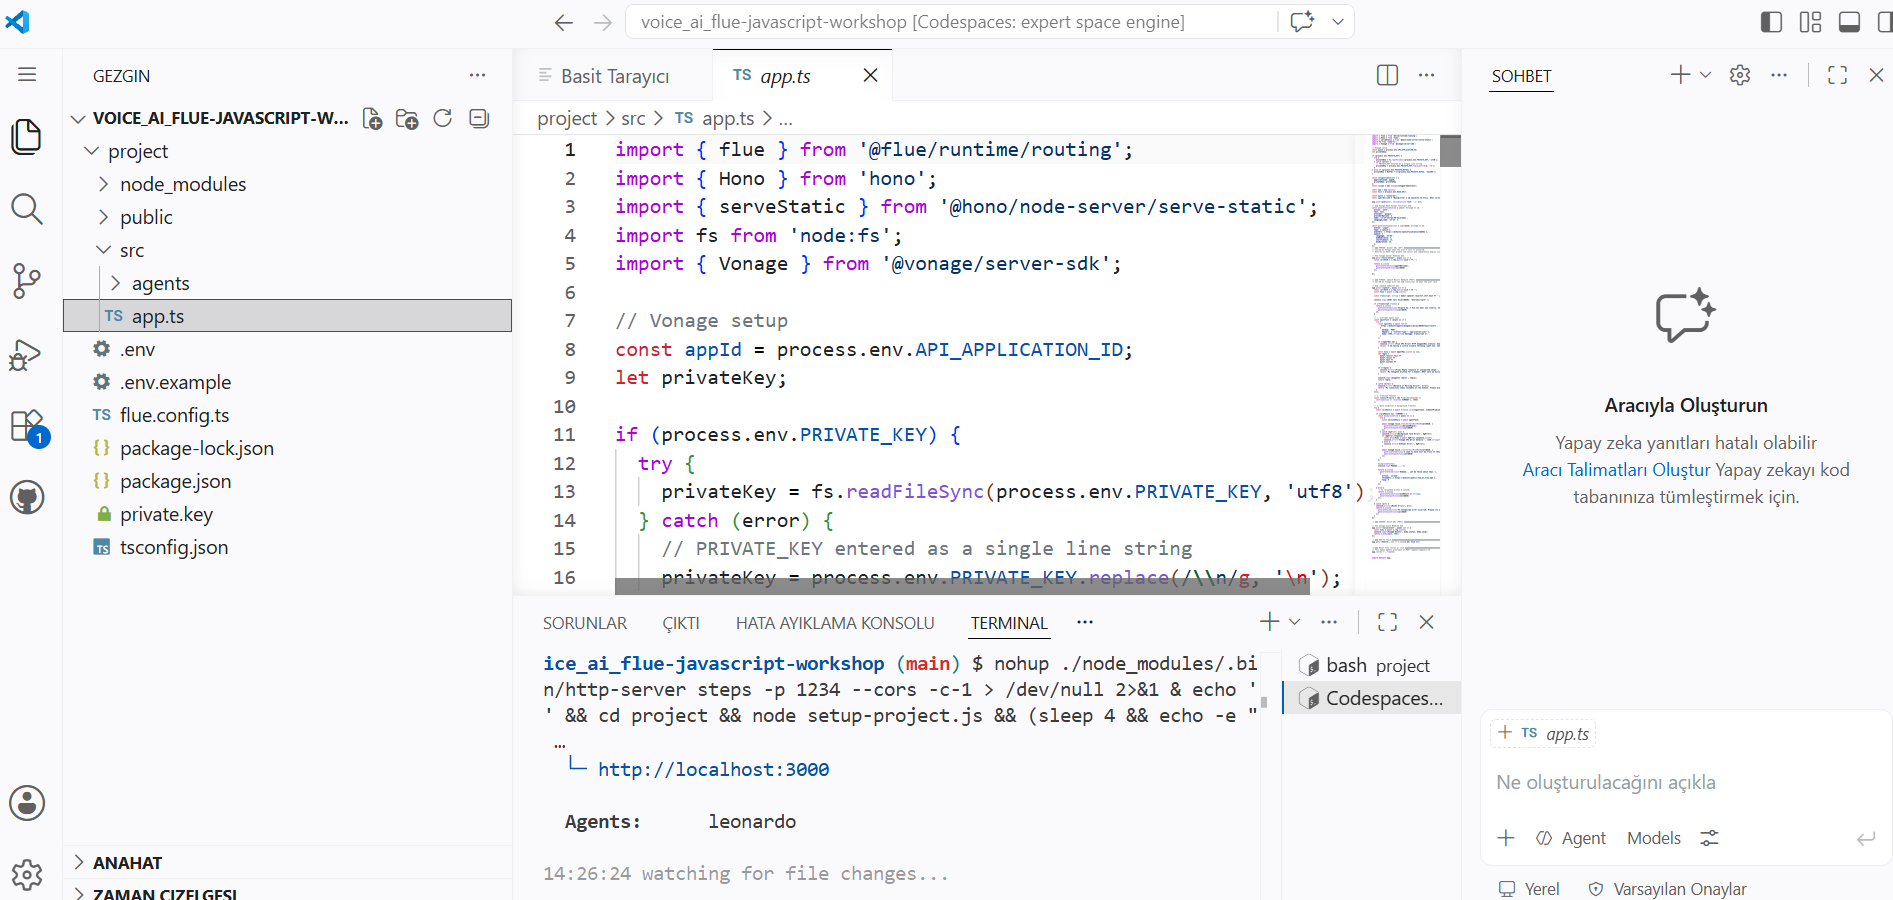Open the Models picker in chat
1893x900 pixels.
[1654, 838]
